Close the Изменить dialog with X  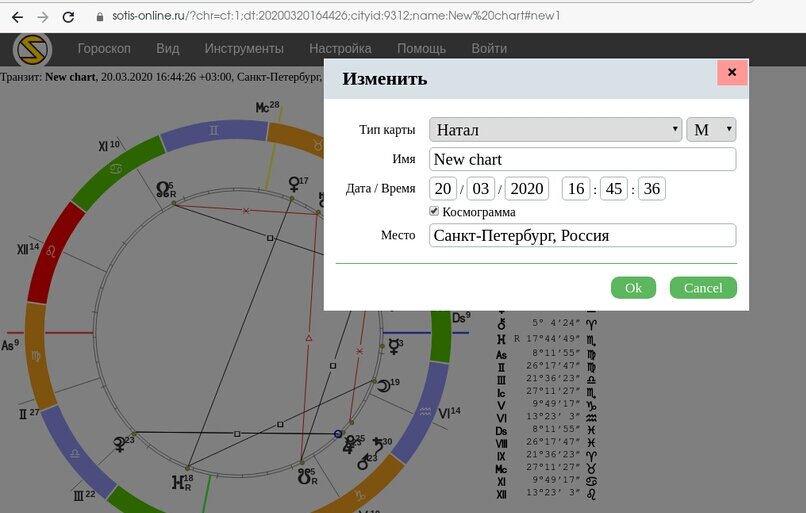coord(732,72)
